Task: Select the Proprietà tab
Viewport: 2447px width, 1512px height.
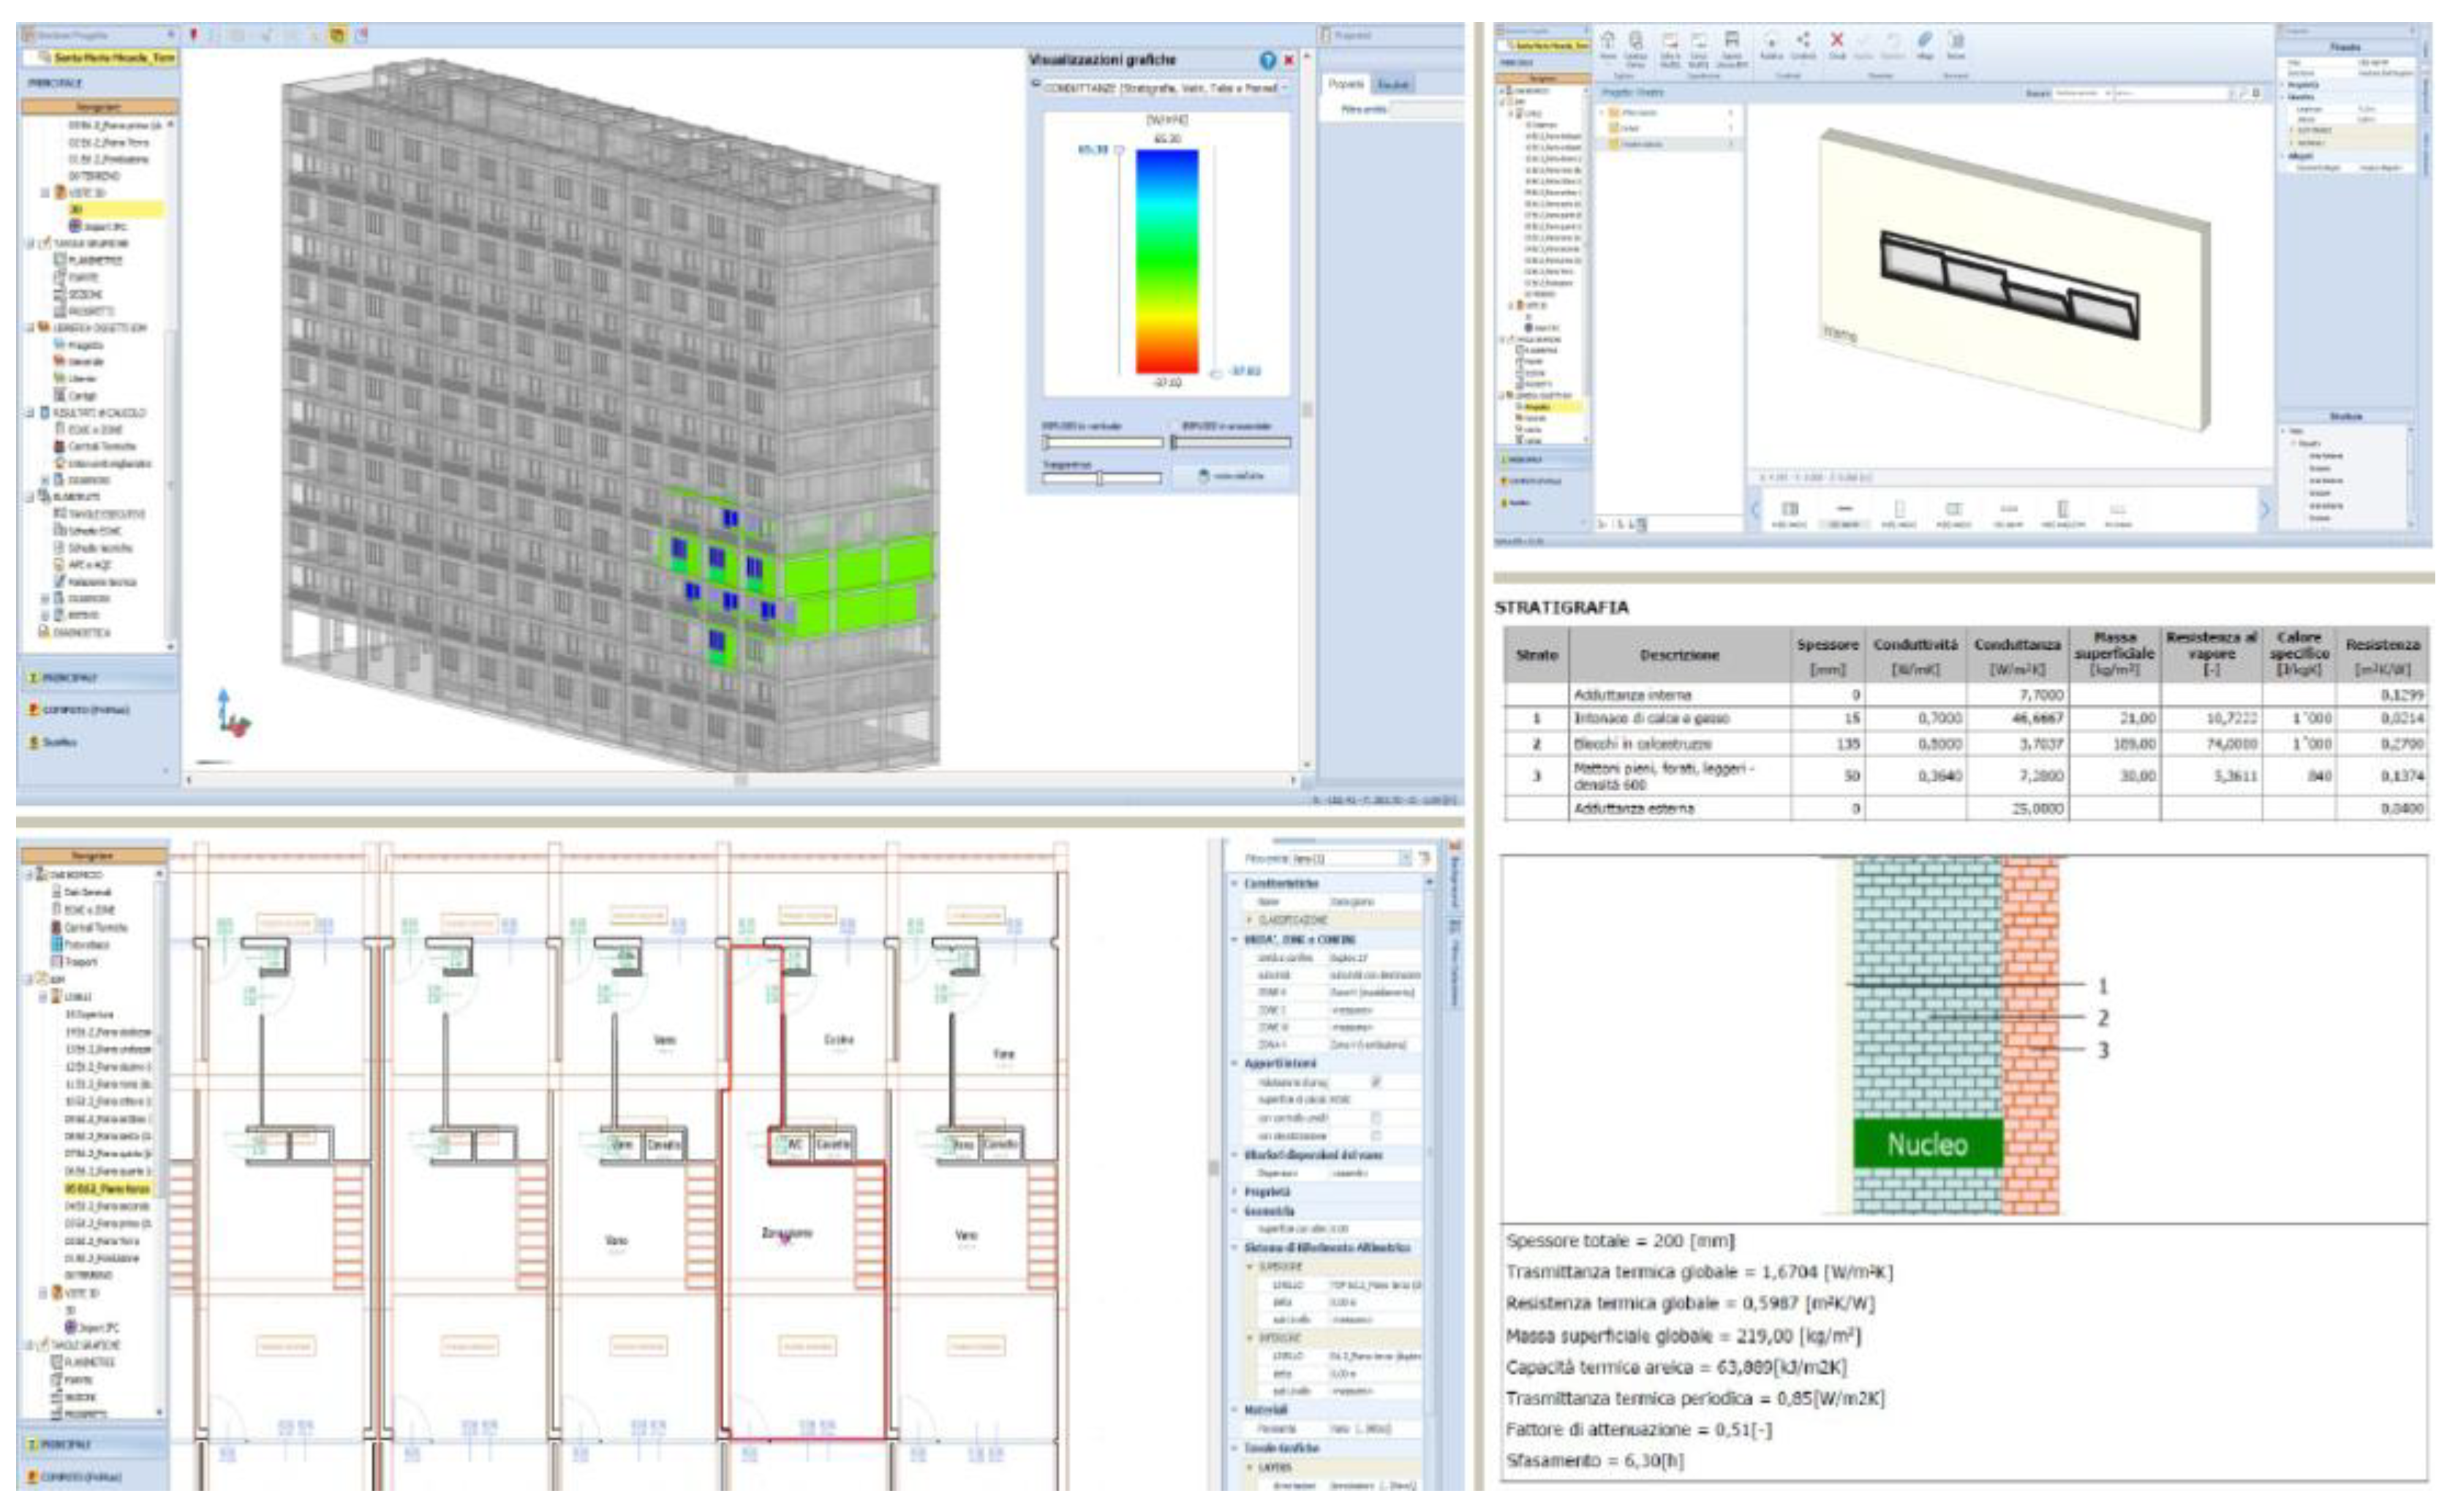Action: point(1346,85)
